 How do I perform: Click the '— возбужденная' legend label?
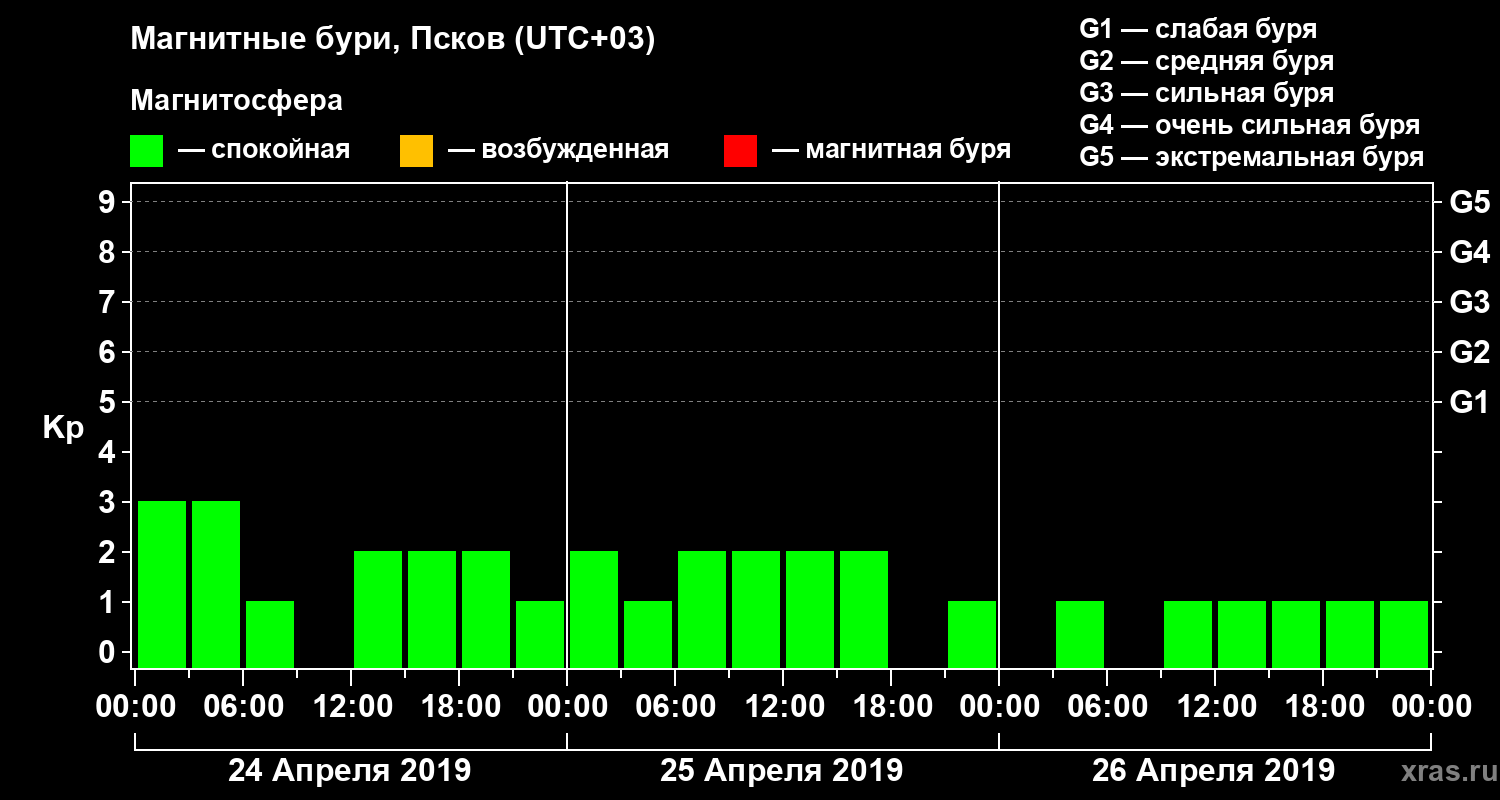(x=558, y=151)
